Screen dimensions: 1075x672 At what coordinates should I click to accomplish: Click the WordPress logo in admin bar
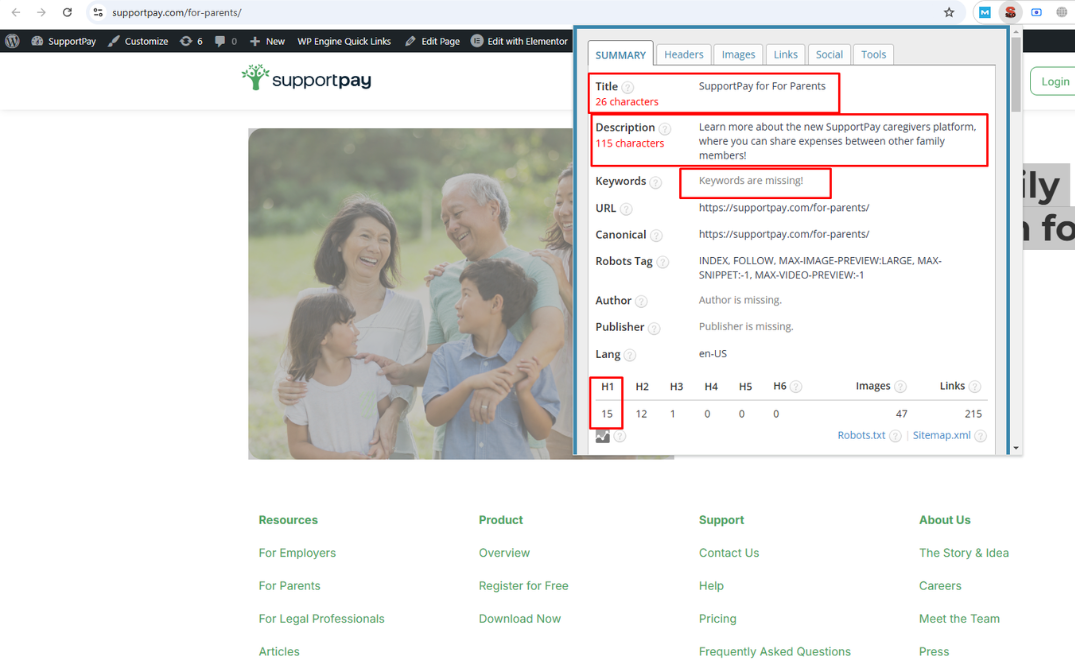point(12,41)
